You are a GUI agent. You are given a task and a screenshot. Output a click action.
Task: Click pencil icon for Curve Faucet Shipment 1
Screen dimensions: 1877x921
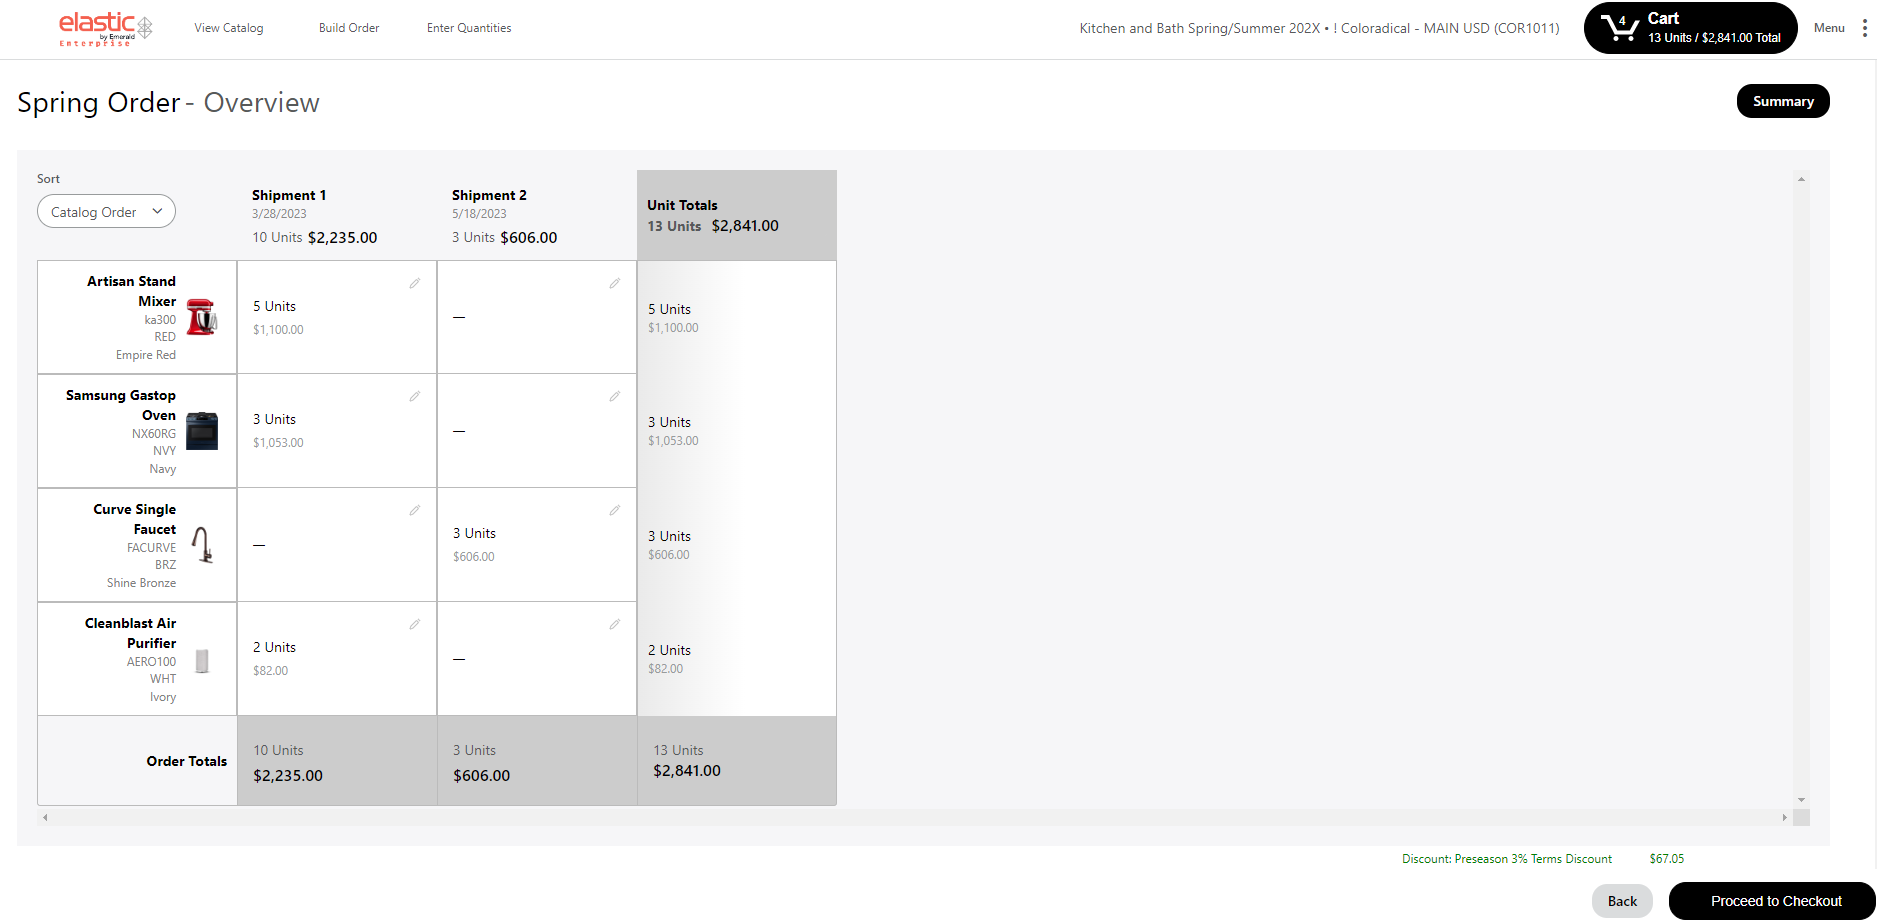(414, 511)
